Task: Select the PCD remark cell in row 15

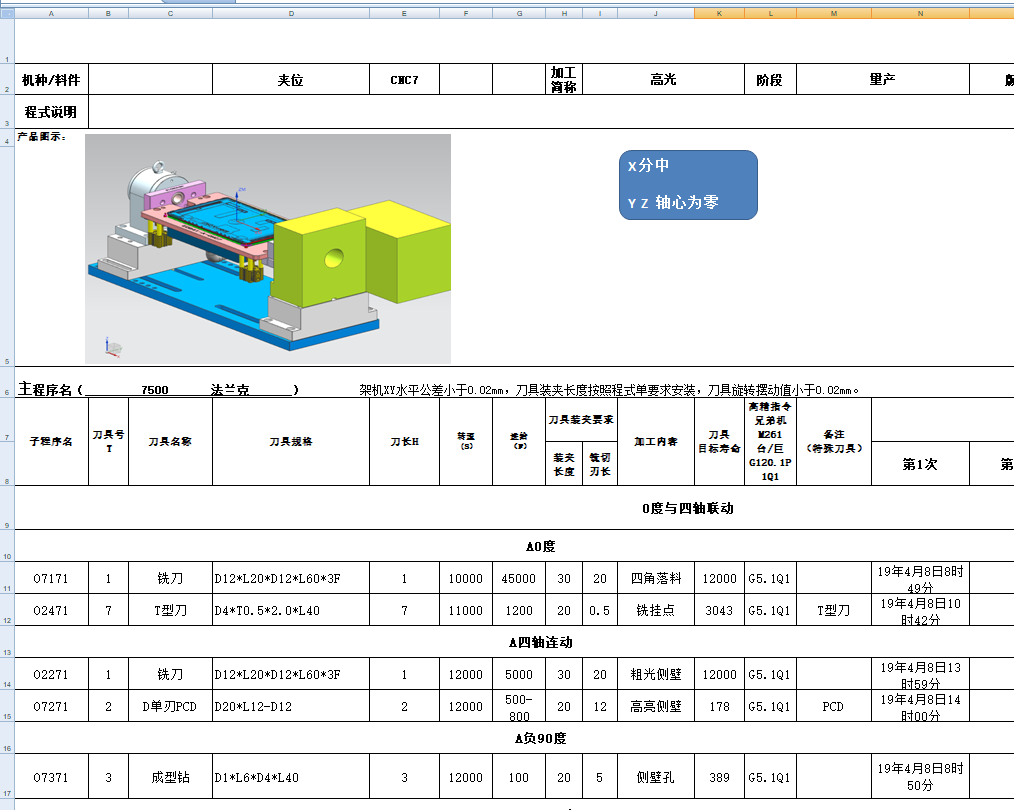Action: (x=833, y=706)
